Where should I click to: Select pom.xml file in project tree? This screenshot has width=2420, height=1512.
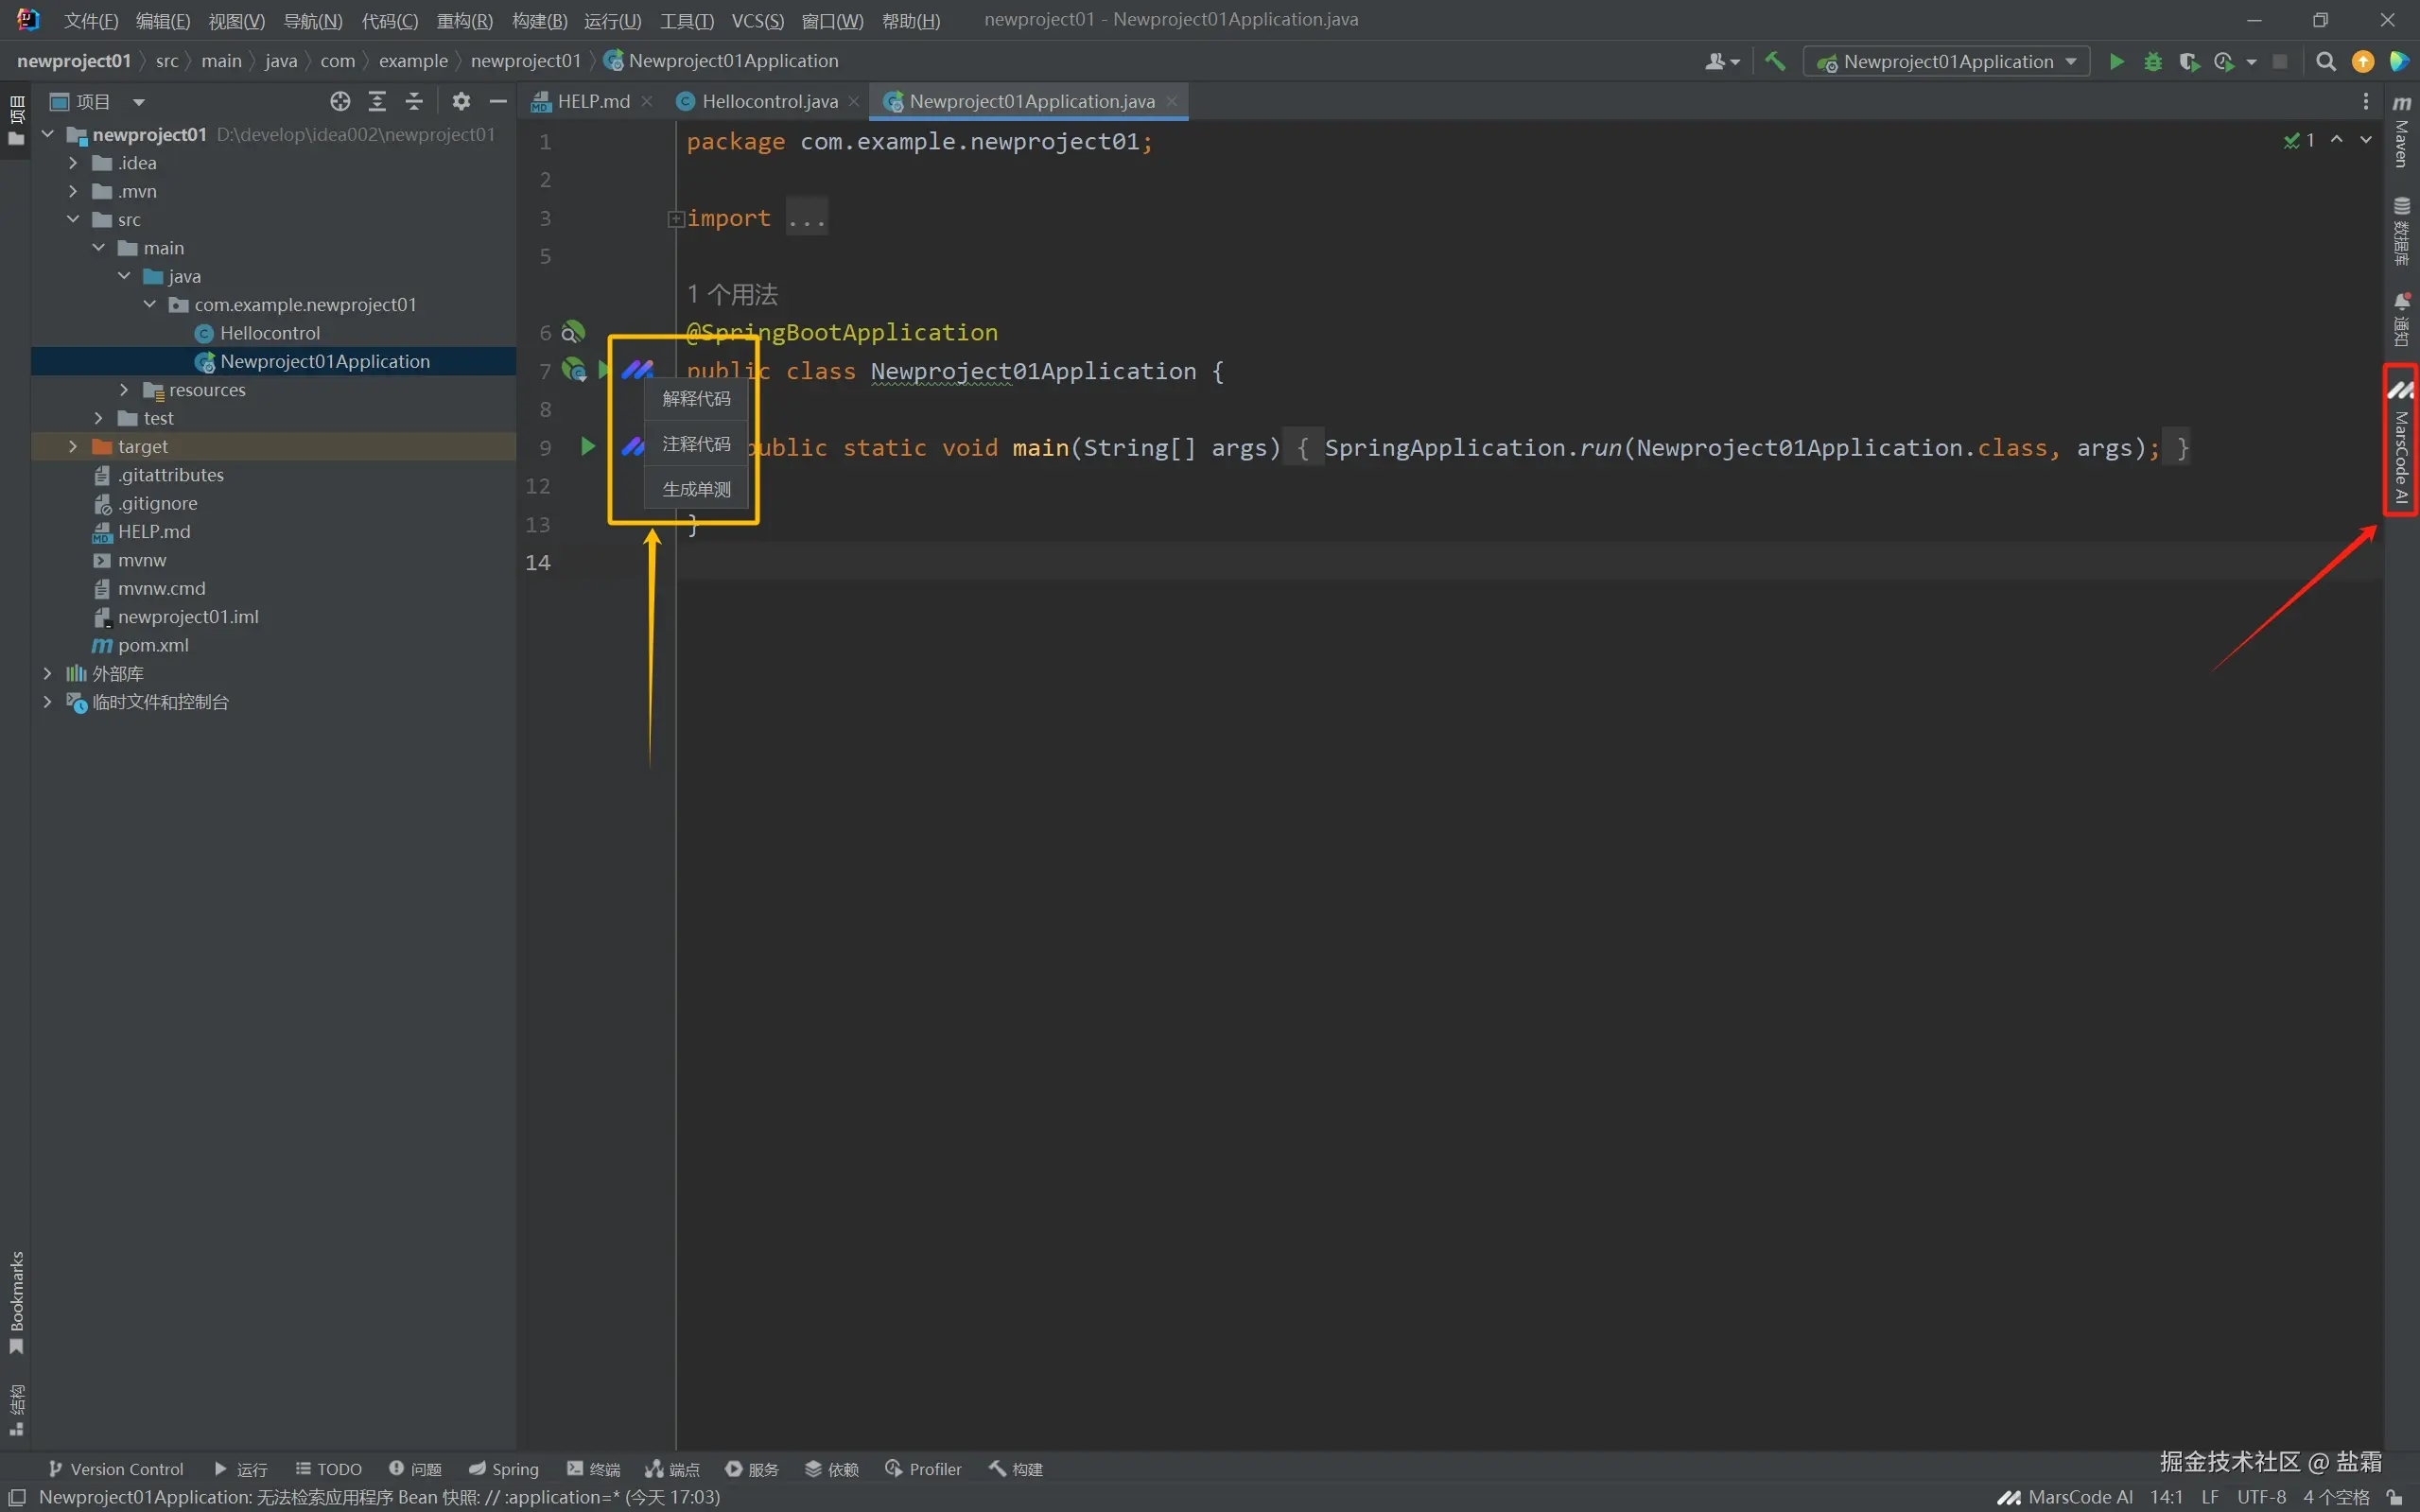pyautogui.click(x=152, y=646)
